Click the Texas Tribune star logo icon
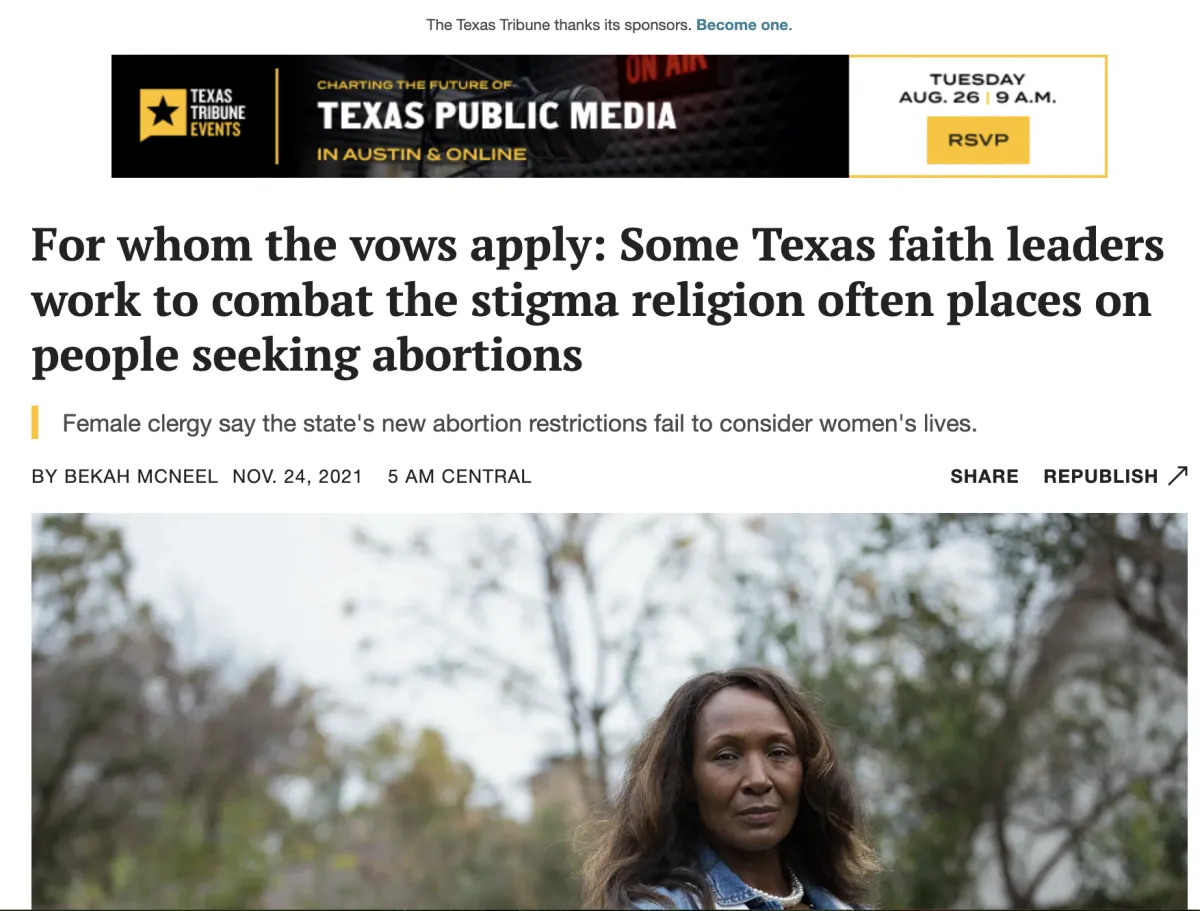 163,115
